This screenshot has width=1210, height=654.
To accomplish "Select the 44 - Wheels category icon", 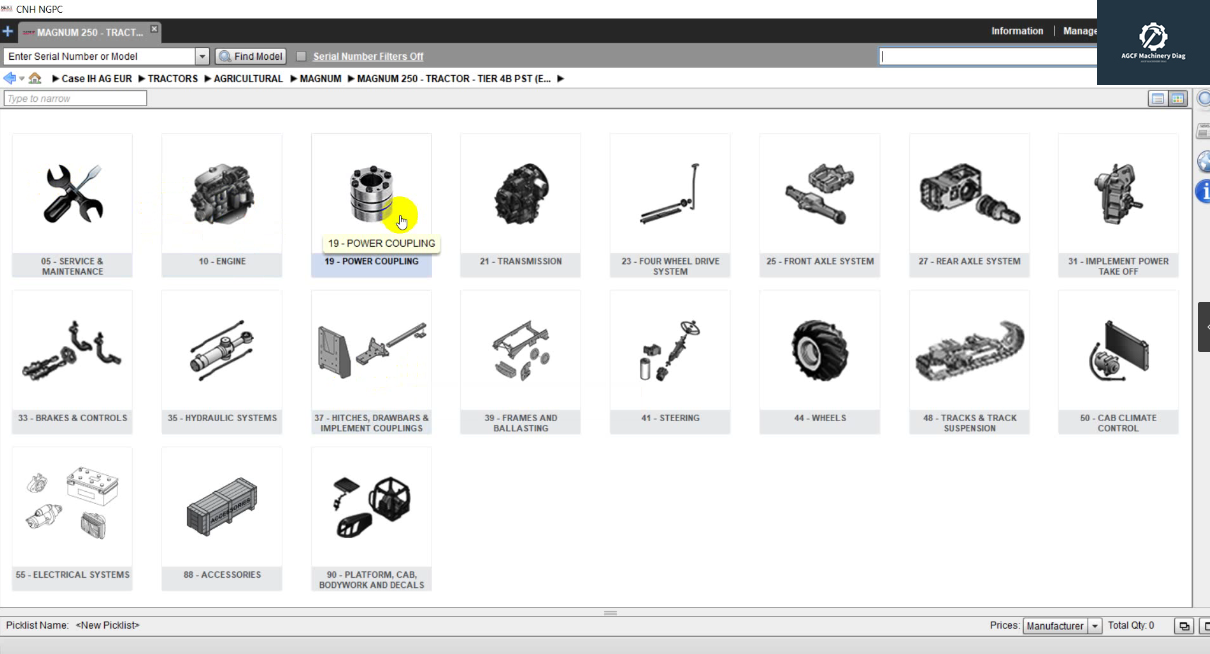I will 819,350.
